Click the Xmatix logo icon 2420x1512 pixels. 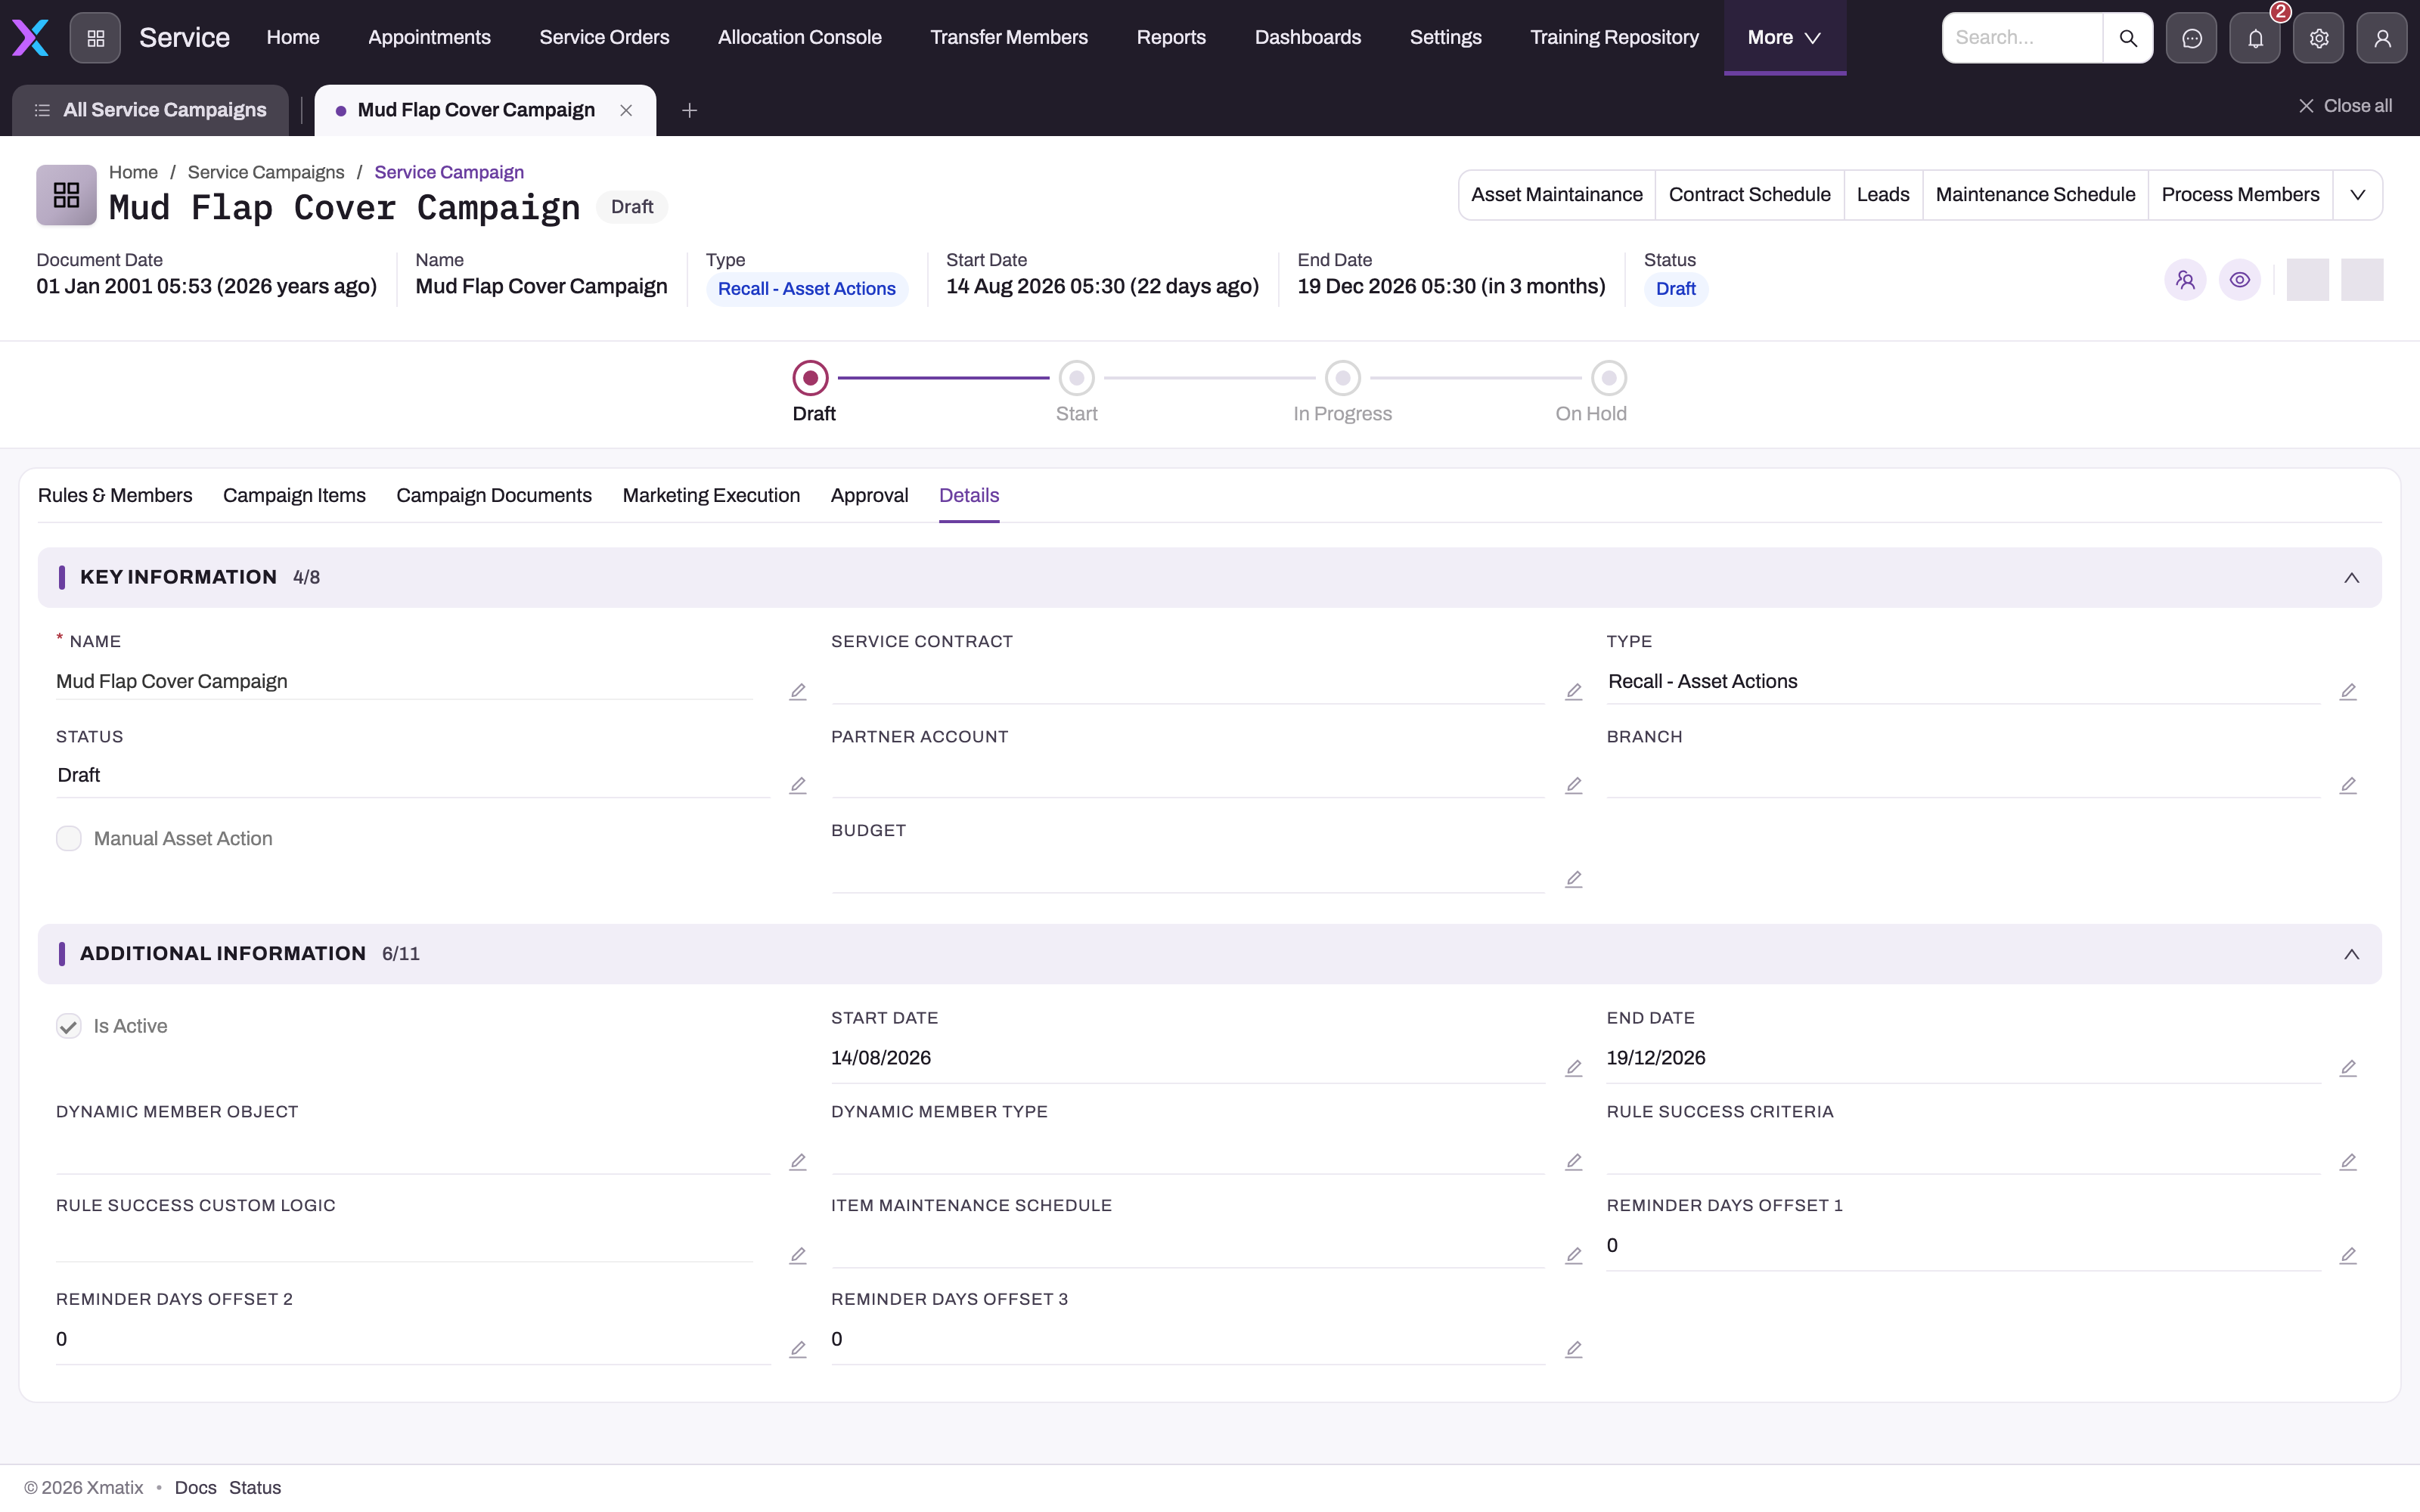pos(30,38)
